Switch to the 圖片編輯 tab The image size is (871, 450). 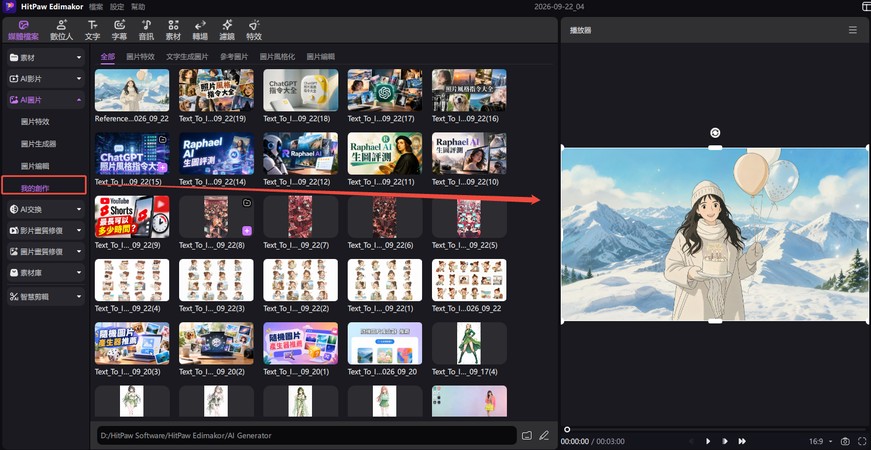(x=321, y=57)
